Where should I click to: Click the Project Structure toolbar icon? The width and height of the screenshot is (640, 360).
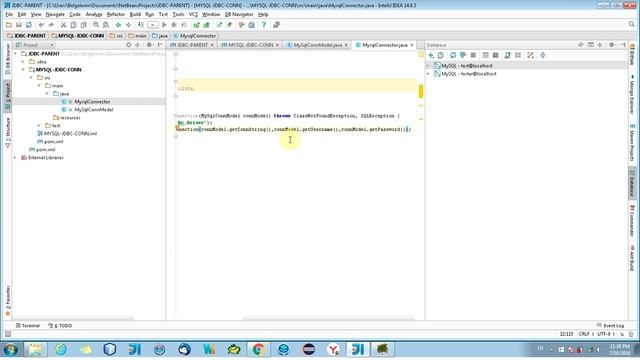252,25
